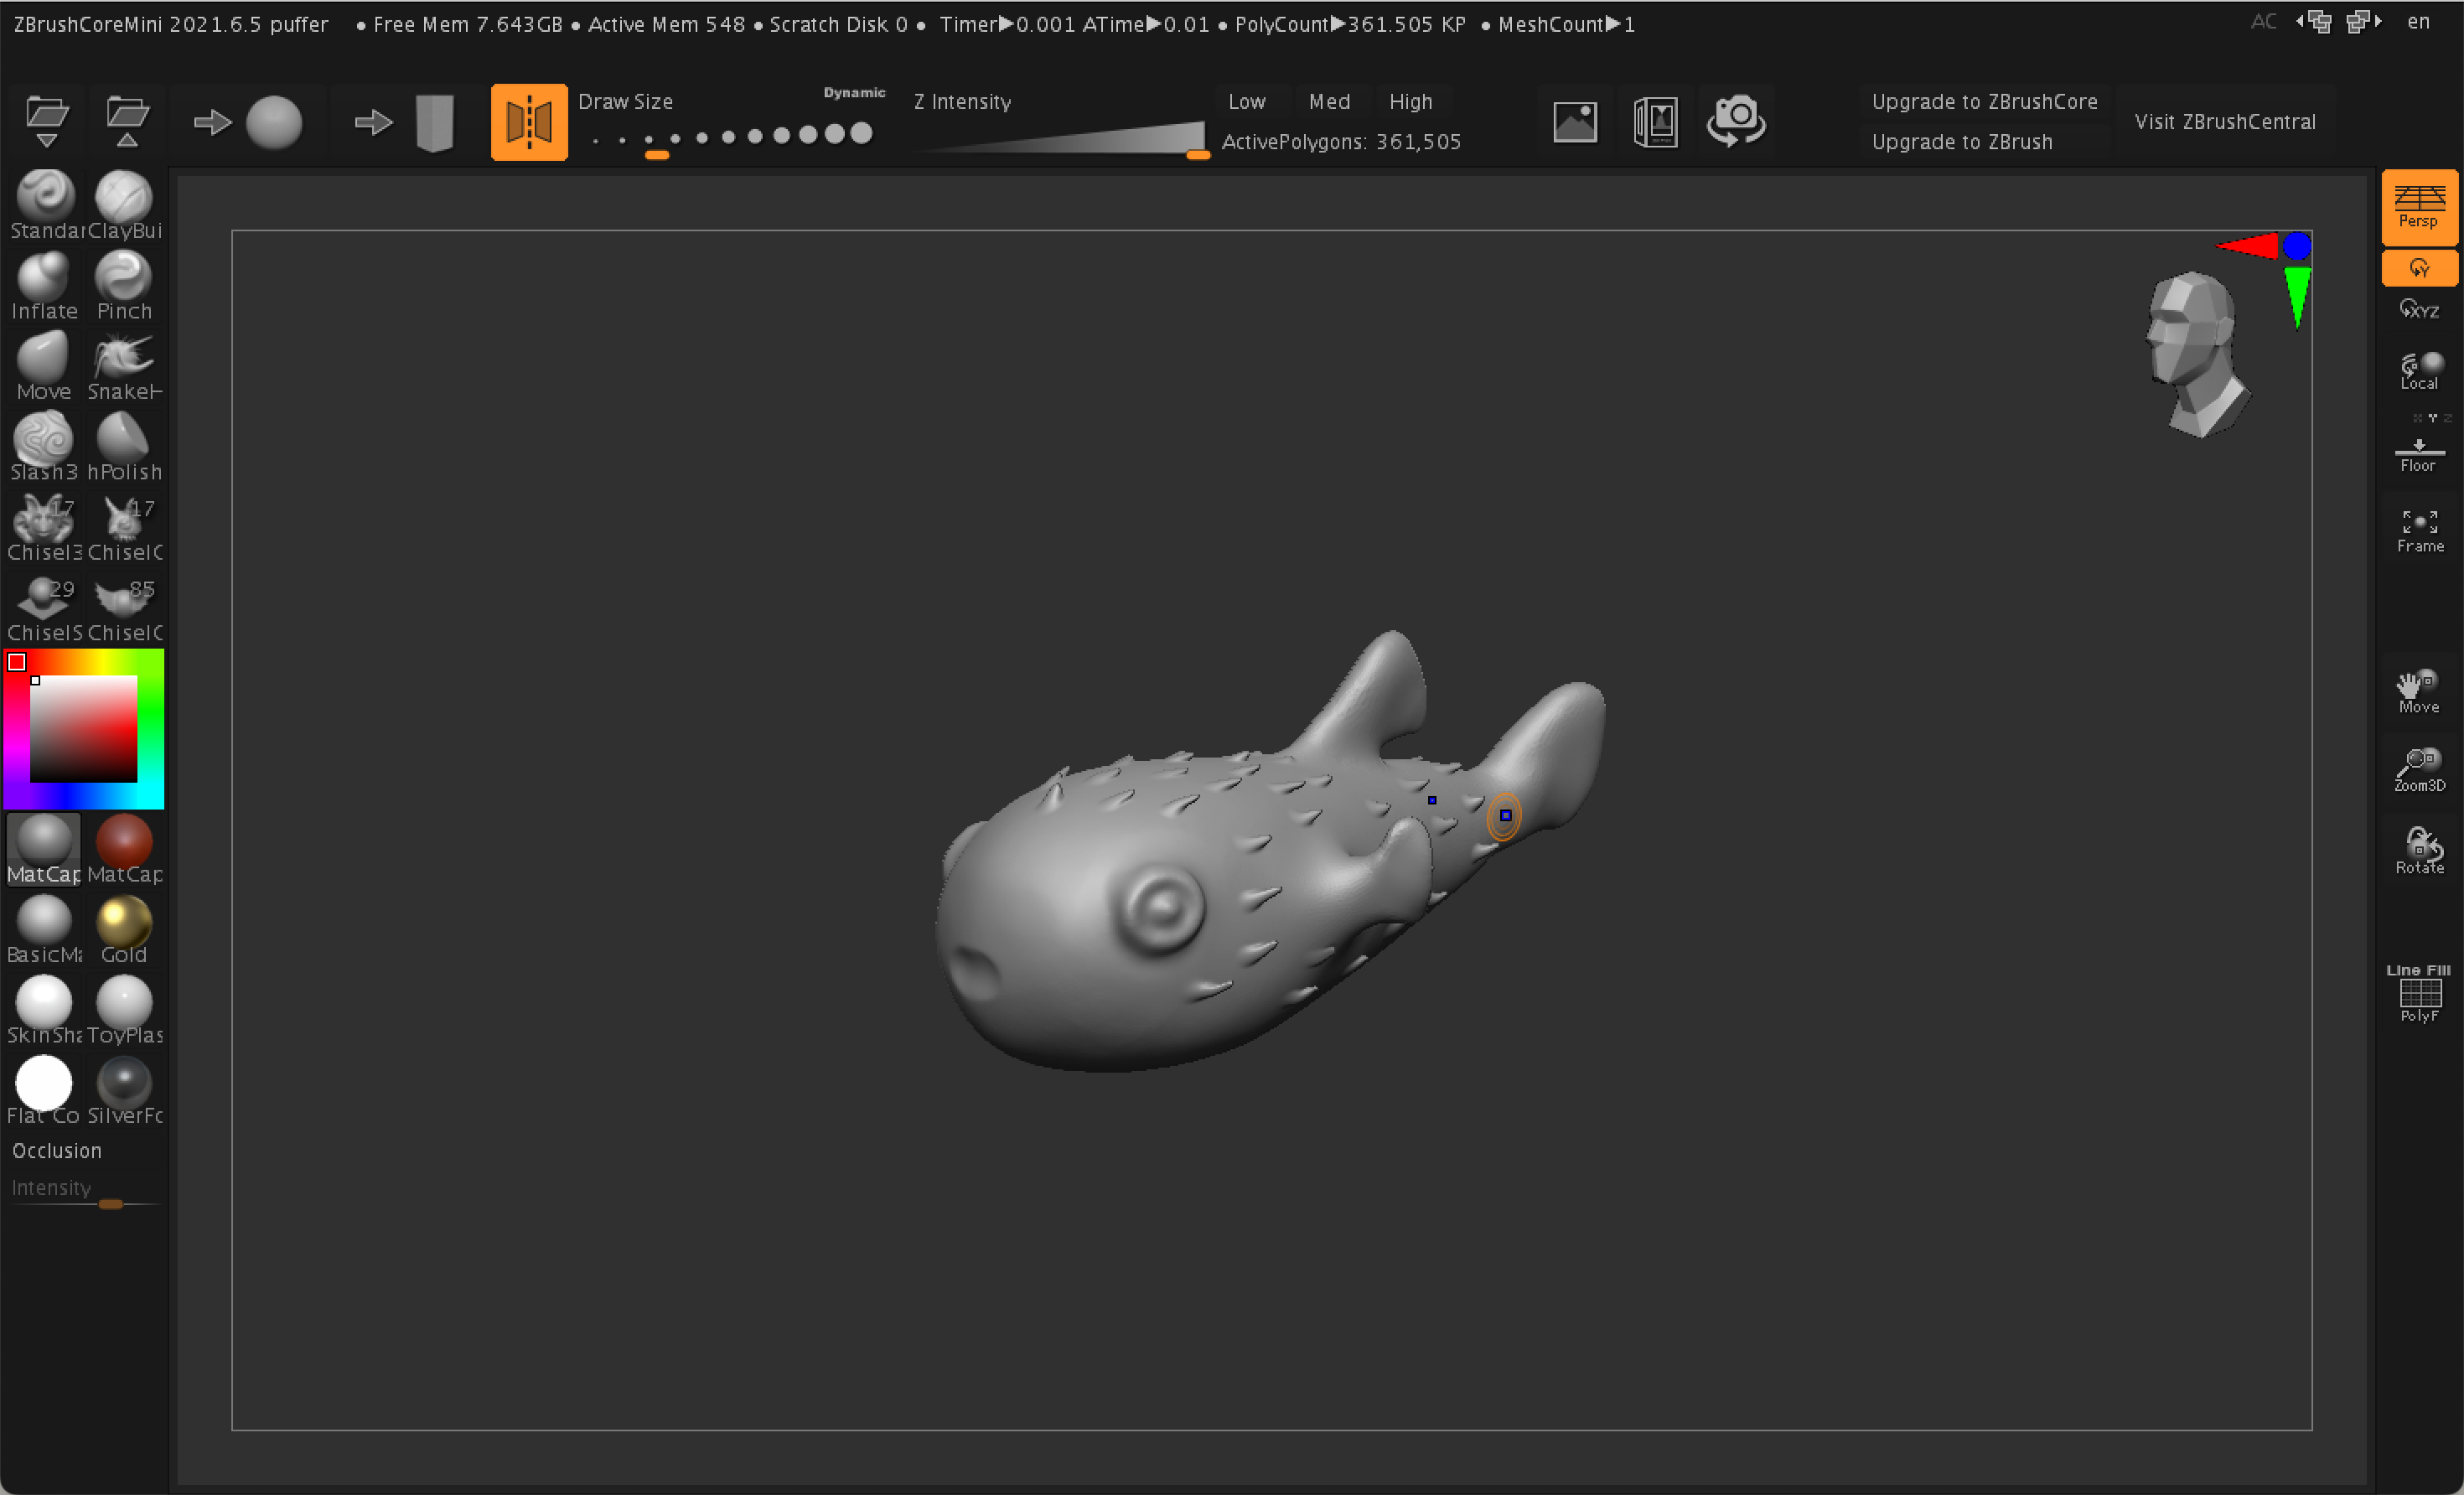This screenshot has height=1495, width=2464.
Task: Save file with folder up-arrow icon
Action: [127, 121]
